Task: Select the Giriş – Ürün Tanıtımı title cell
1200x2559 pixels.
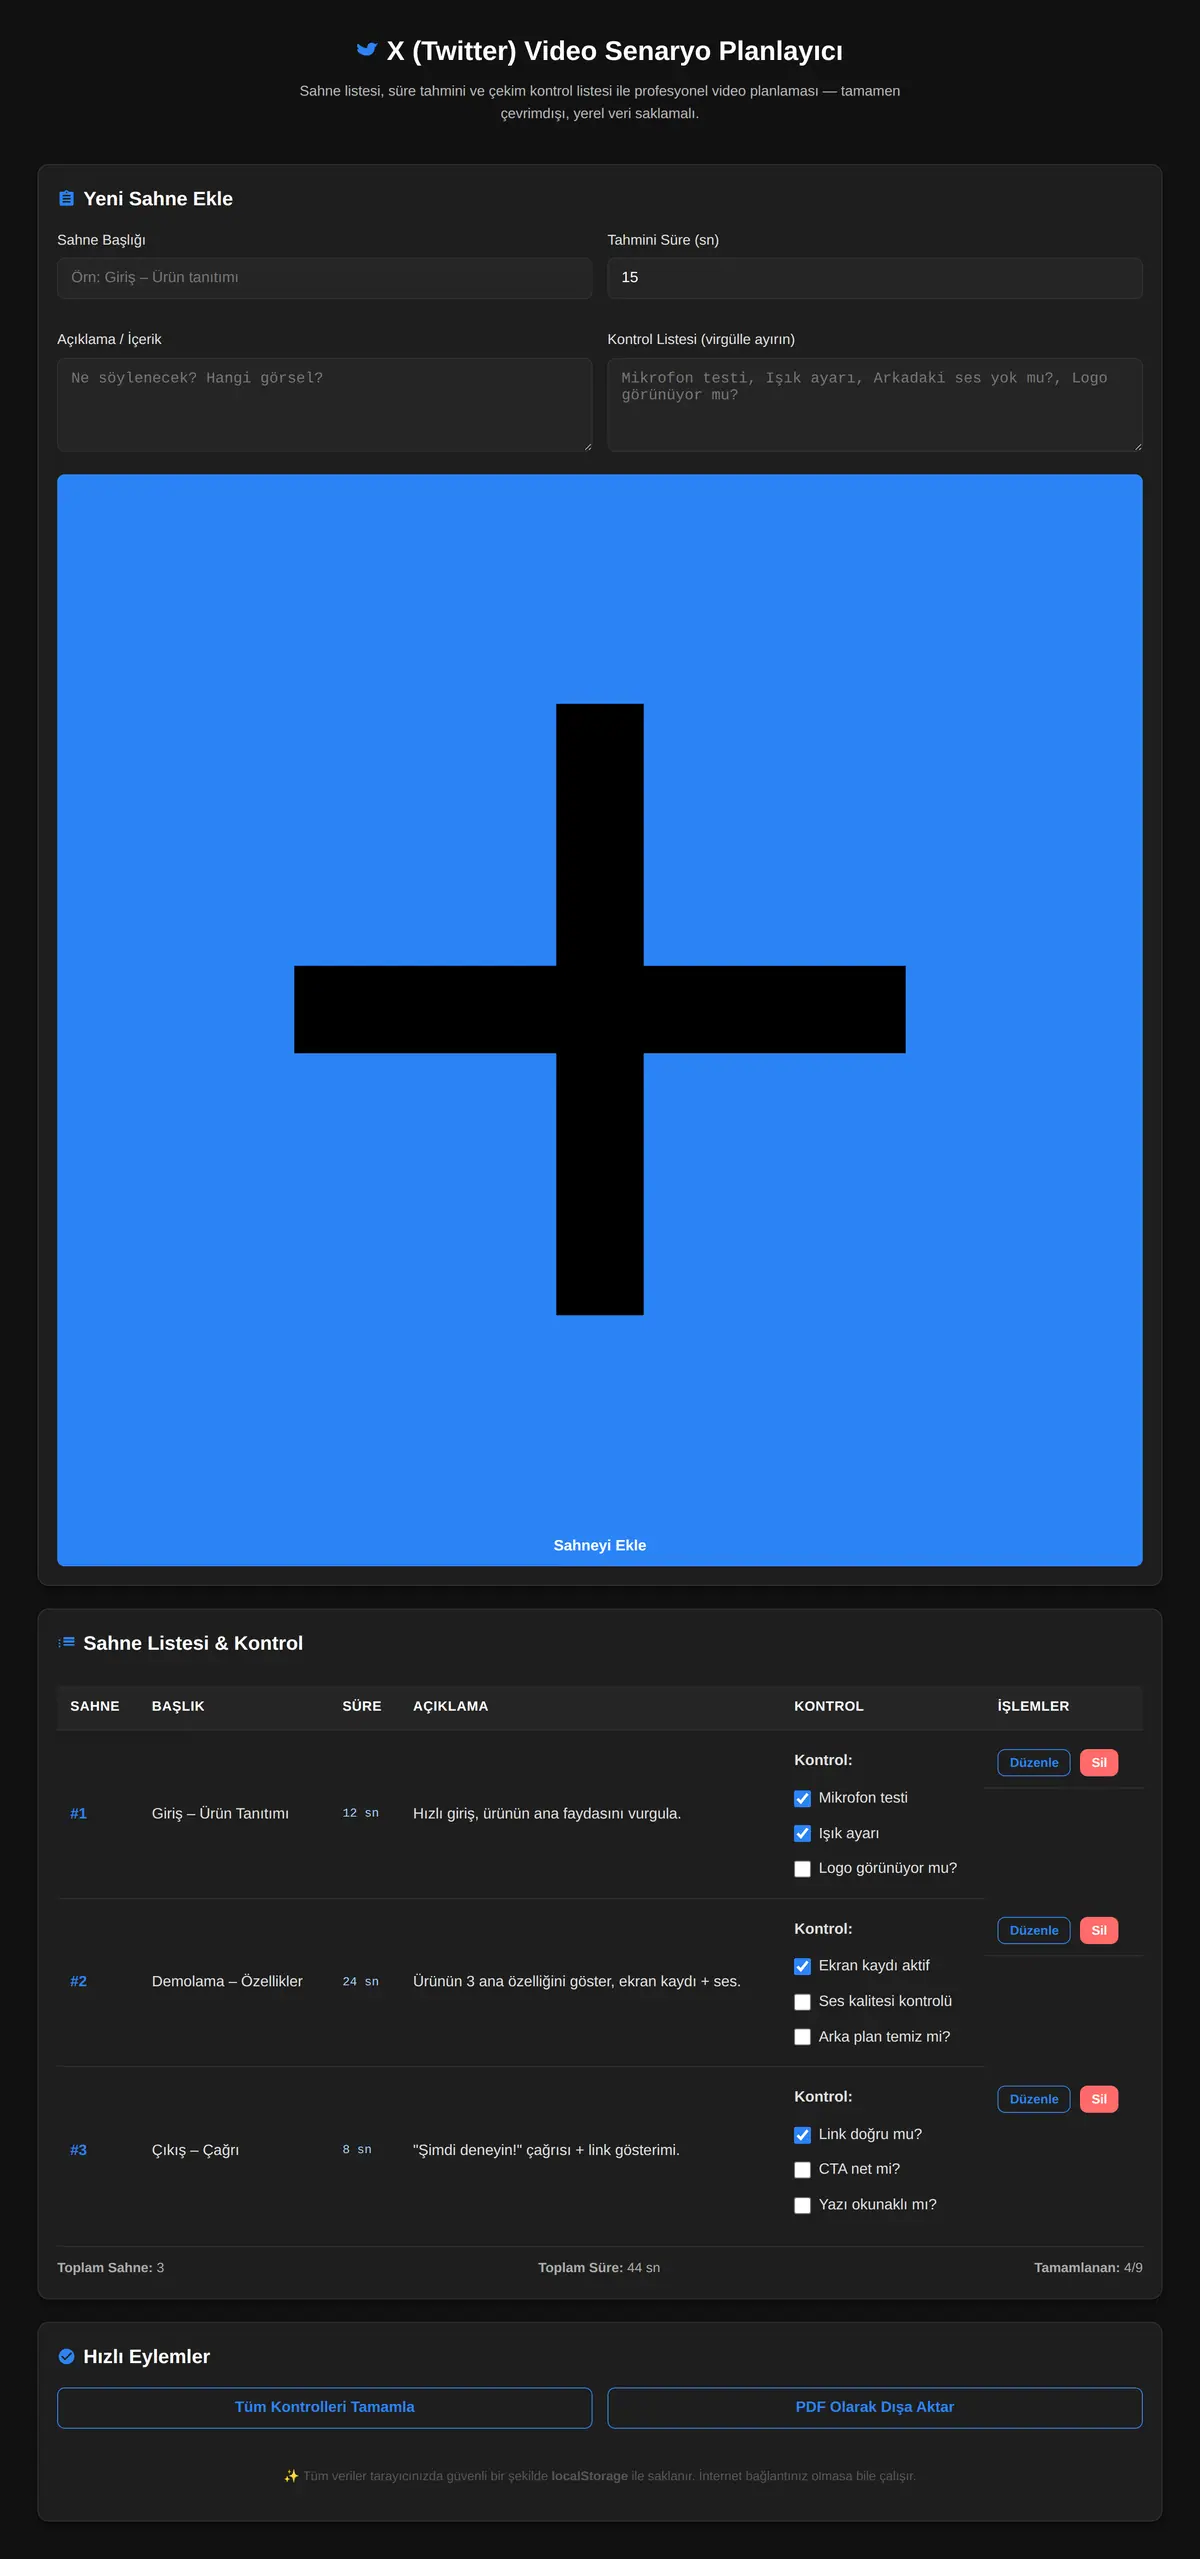Action: tap(220, 1813)
